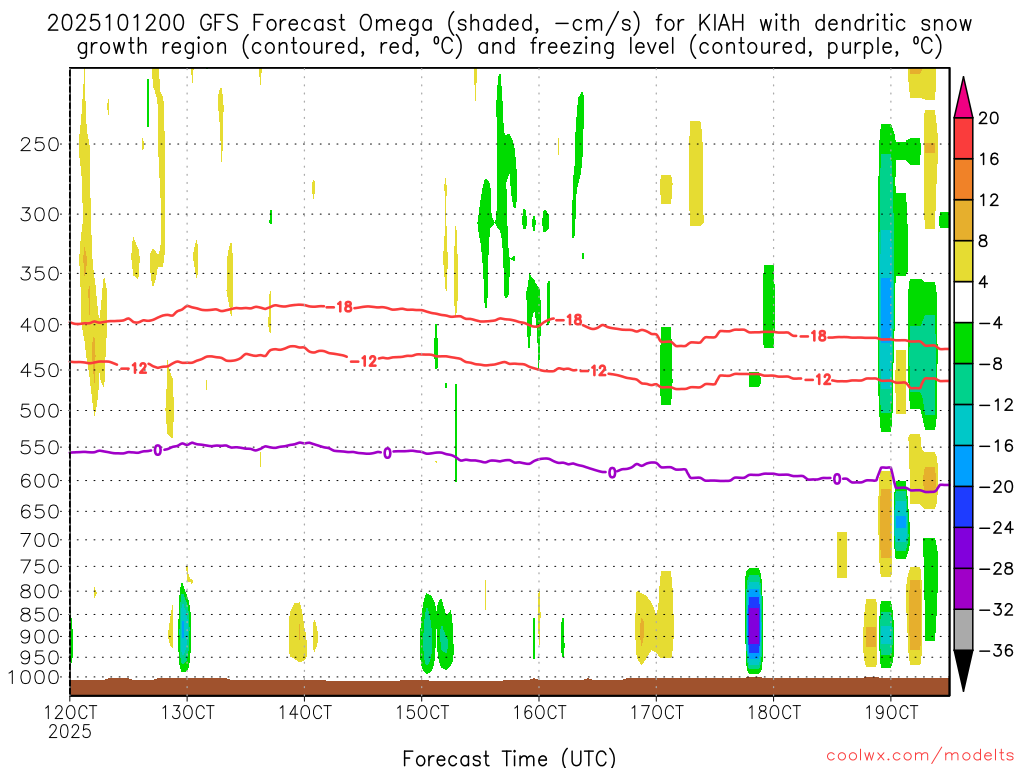Screen dimensions: 1024x768
Task: Click the dark blue swatch between -20 and -24
Action: [x=963, y=507]
